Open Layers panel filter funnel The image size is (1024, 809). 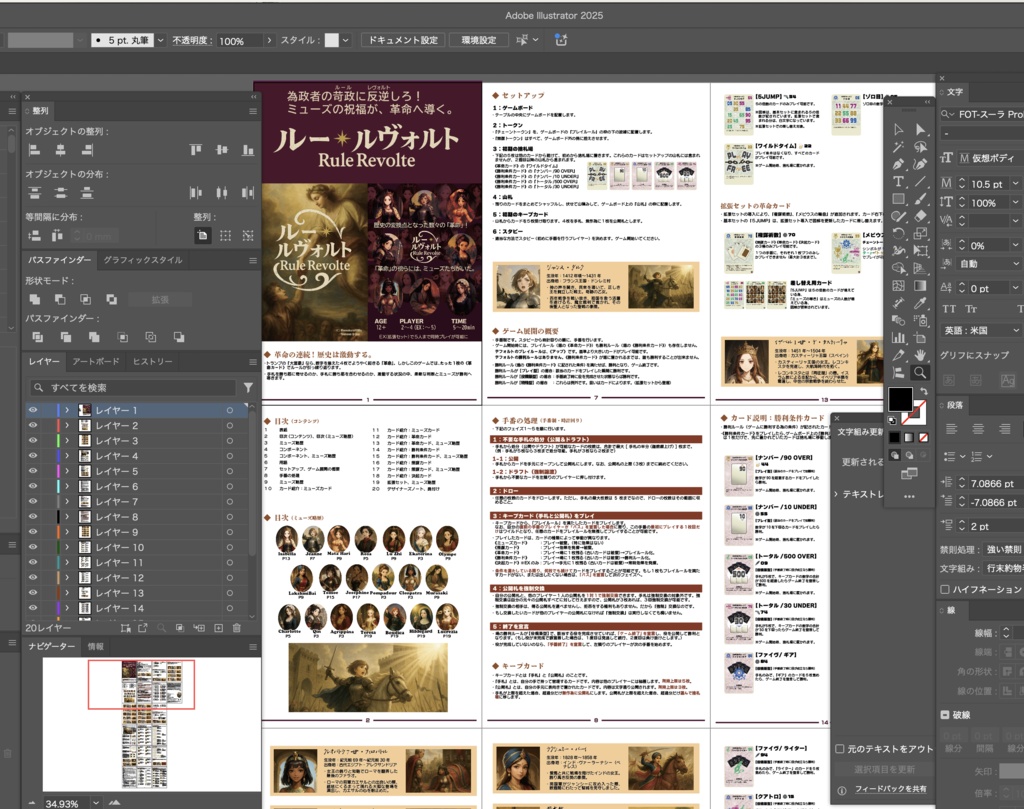coord(248,387)
